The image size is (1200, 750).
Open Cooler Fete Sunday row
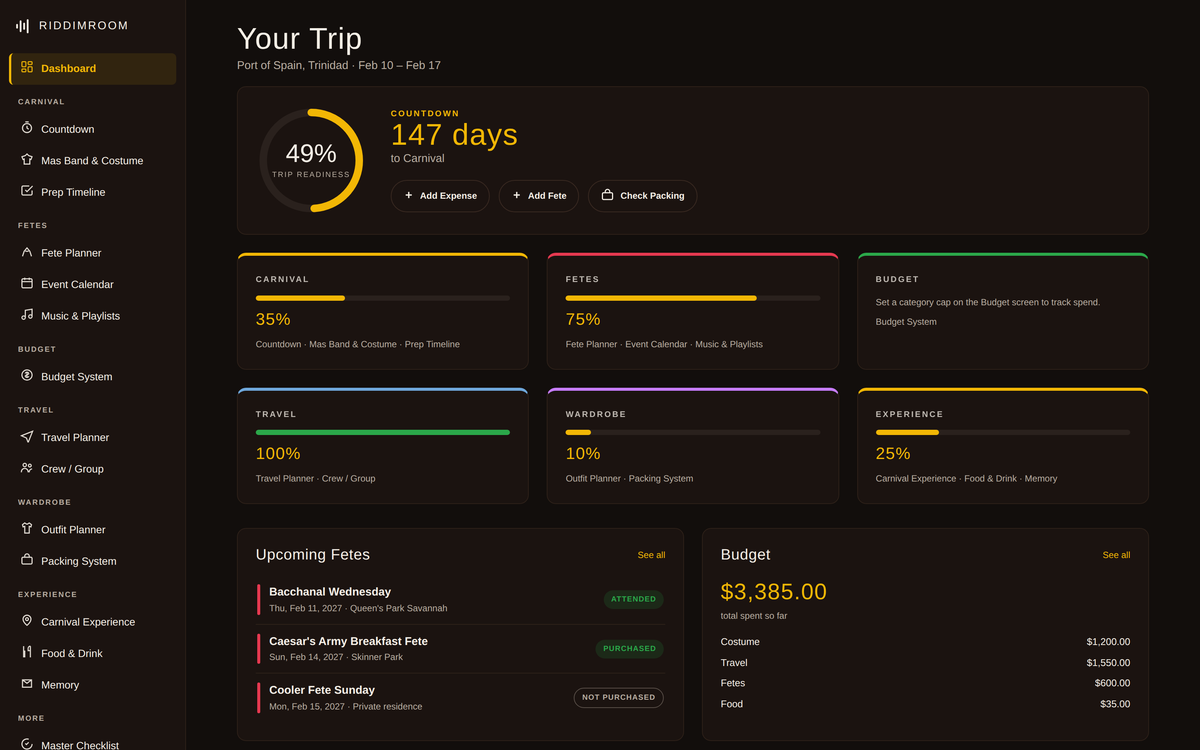pos(460,698)
